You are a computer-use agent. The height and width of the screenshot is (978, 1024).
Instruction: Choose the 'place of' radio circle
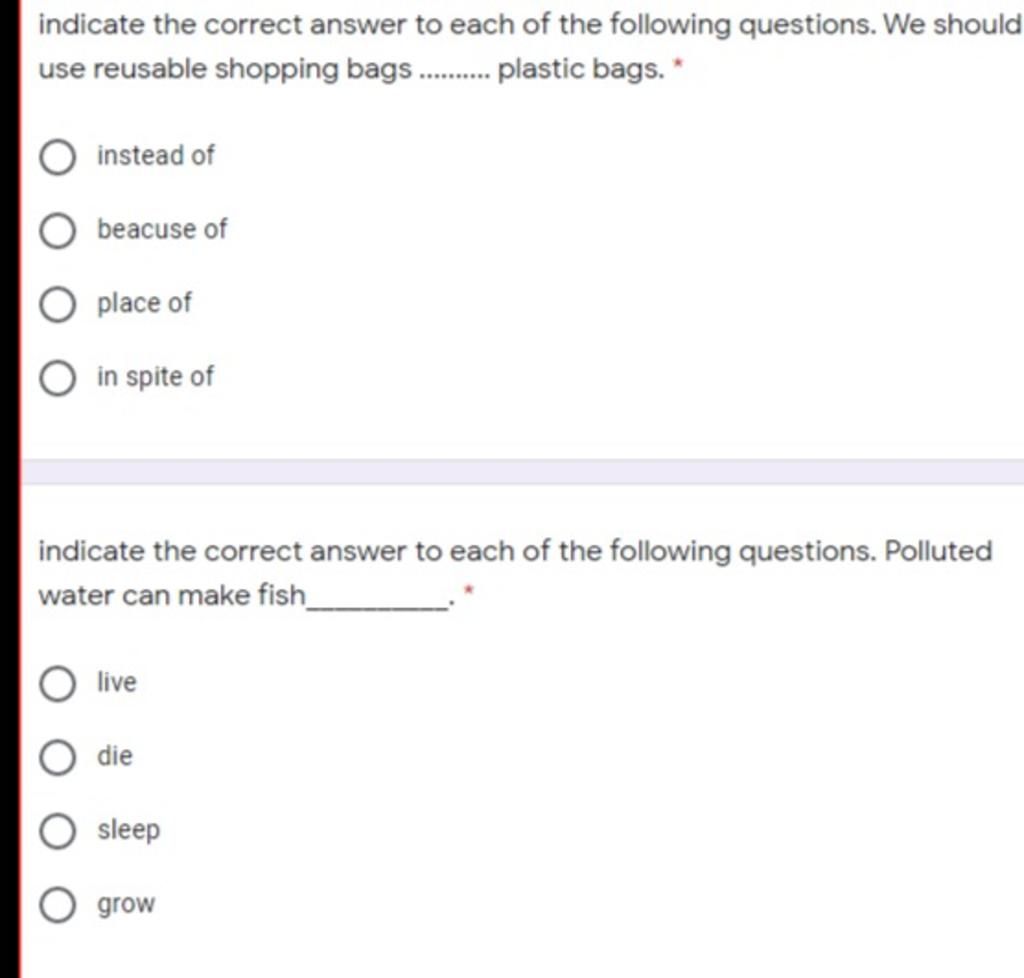click(x=58, y=304)
